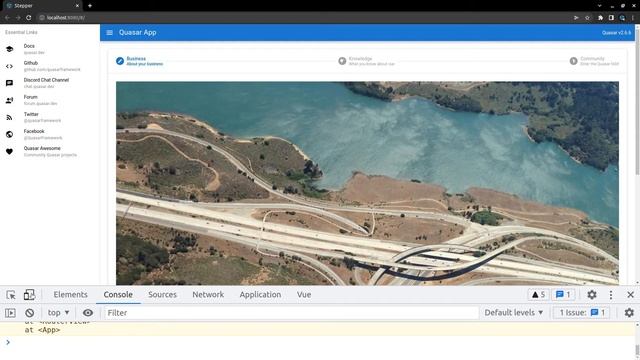This screenshot has width=640, height=360.
Task: Reload the localhost page
Action: [29, 18]
